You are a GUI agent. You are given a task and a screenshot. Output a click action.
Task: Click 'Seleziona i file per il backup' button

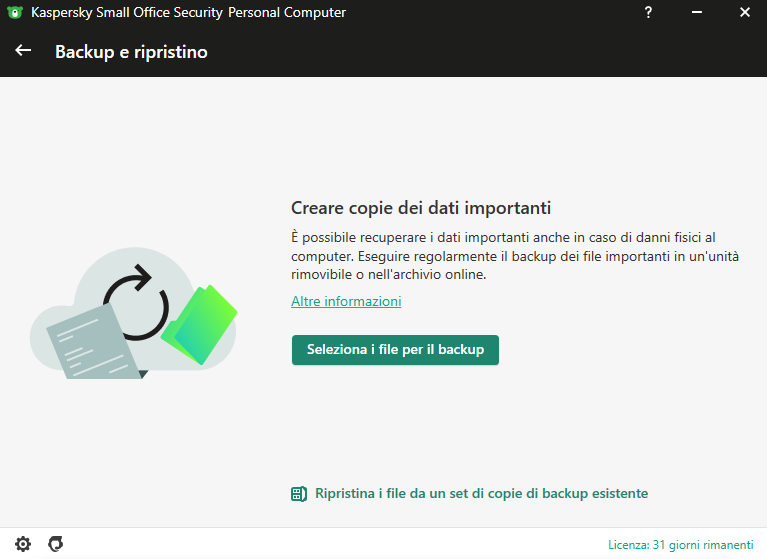395,350
